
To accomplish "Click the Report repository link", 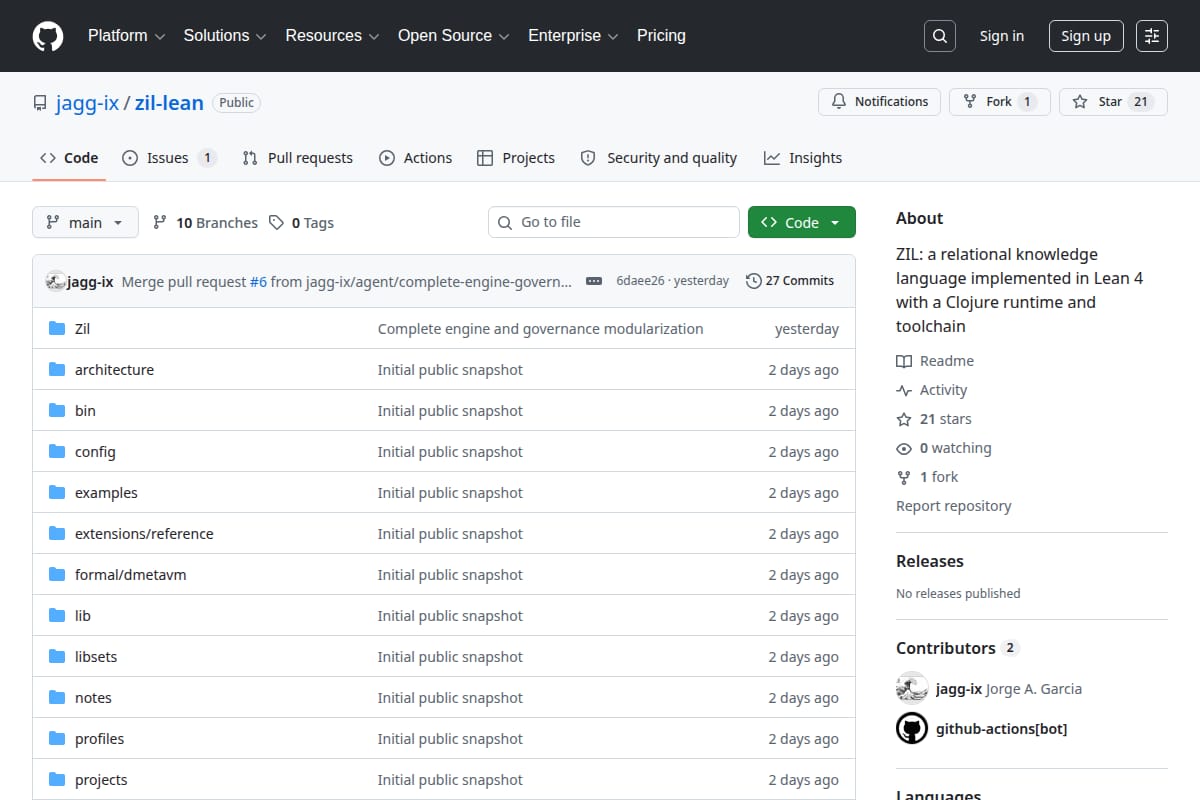I will click(x=954, y=506).
